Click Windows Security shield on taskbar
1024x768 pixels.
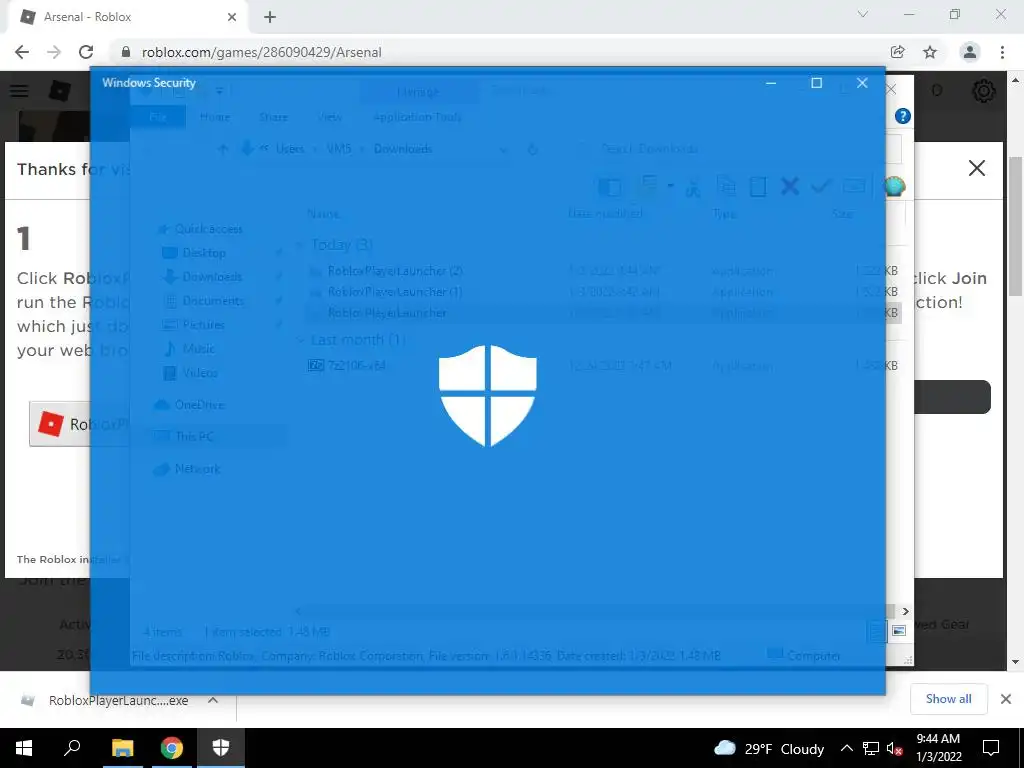tap(221, 748)
